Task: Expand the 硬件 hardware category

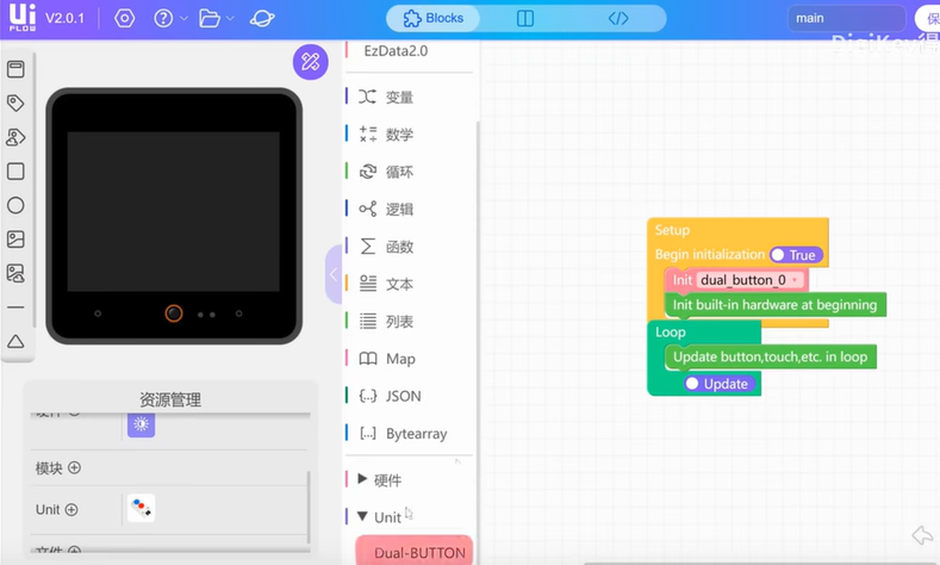Action: click(379, 480)
